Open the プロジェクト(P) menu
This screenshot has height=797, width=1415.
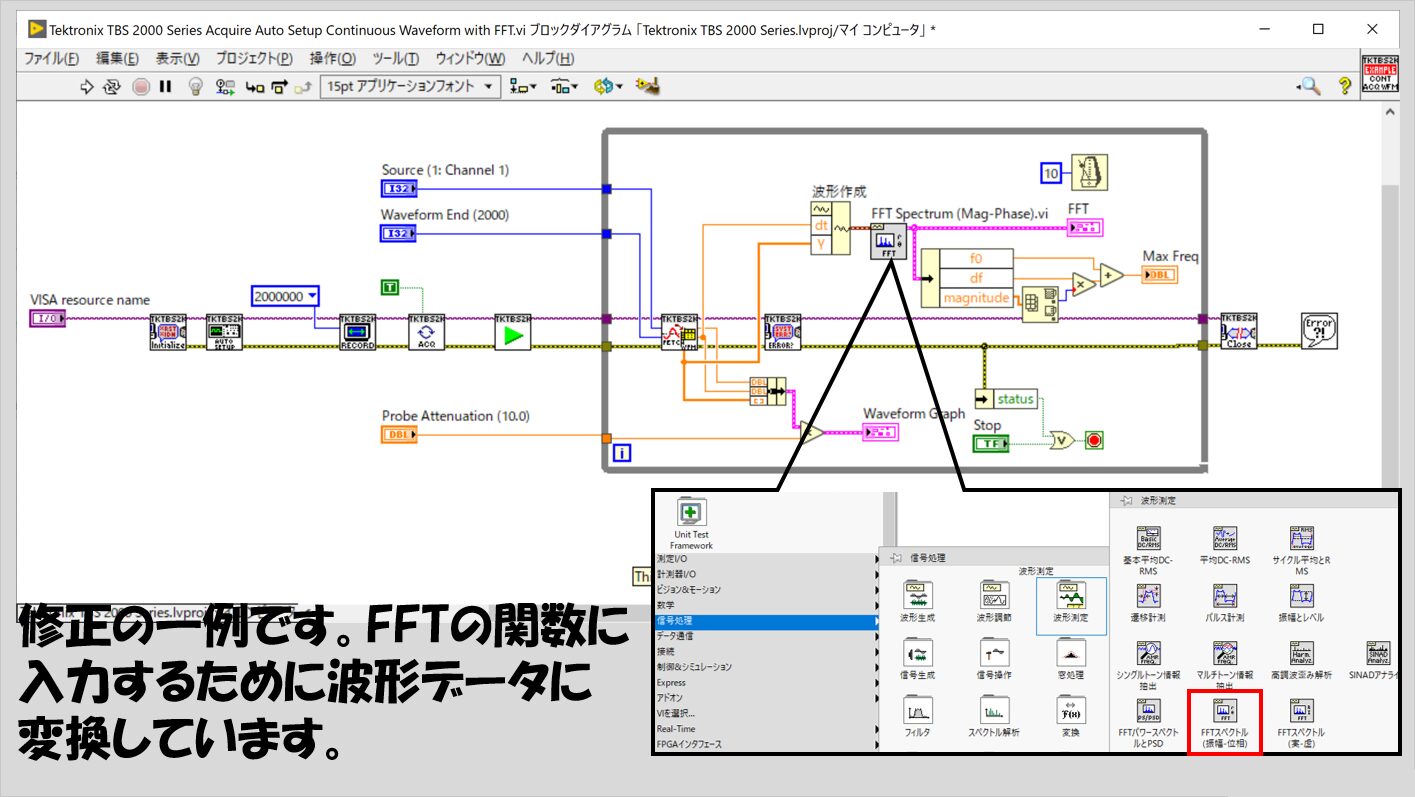[x=254, y=59]
